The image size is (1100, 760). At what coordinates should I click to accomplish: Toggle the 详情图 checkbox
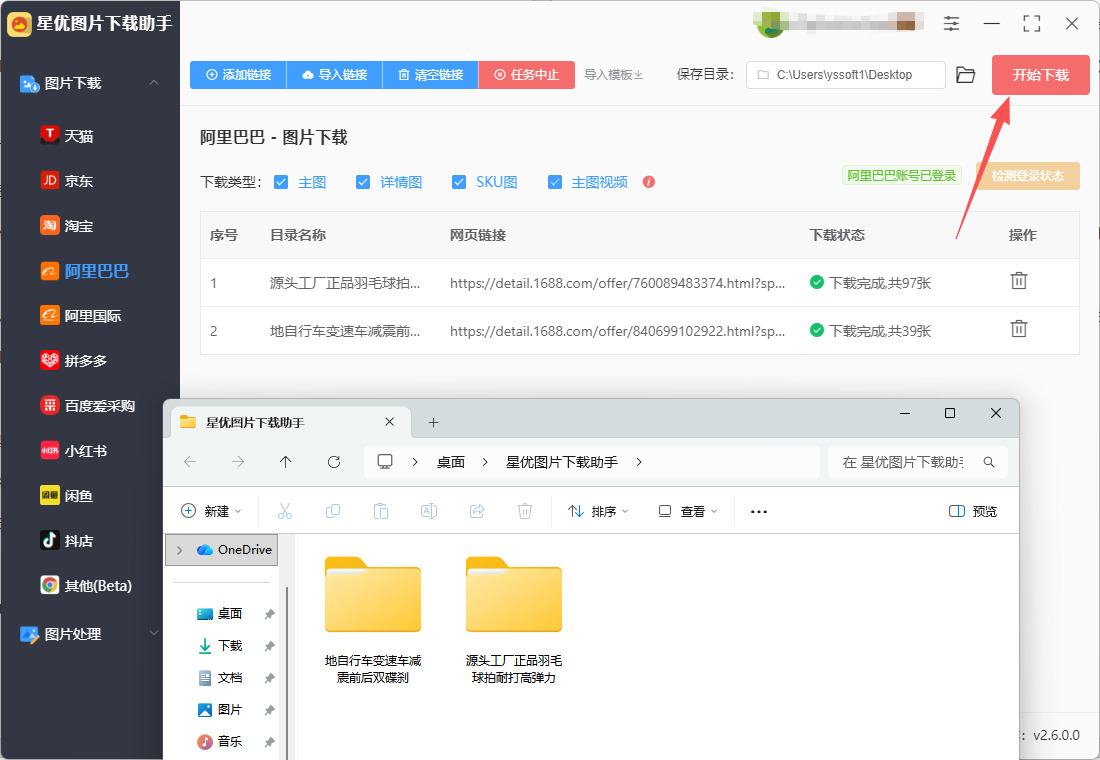(363, 182)
